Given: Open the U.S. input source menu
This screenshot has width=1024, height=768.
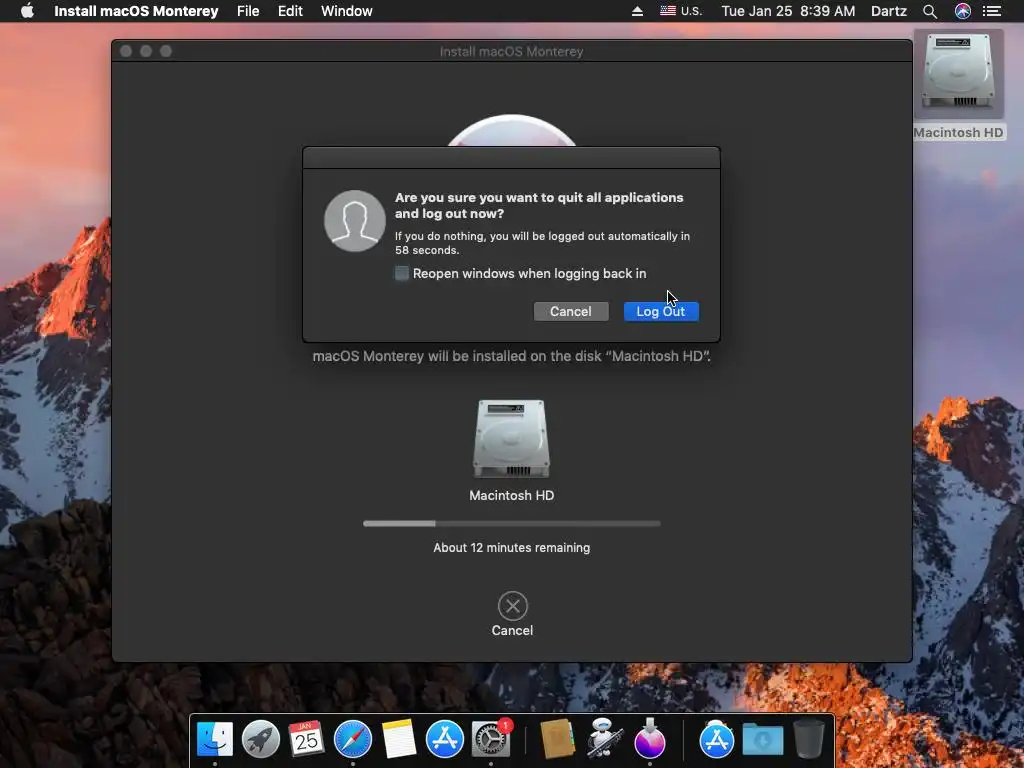Looking at the screenshot, I should click(x=681, y=11).
